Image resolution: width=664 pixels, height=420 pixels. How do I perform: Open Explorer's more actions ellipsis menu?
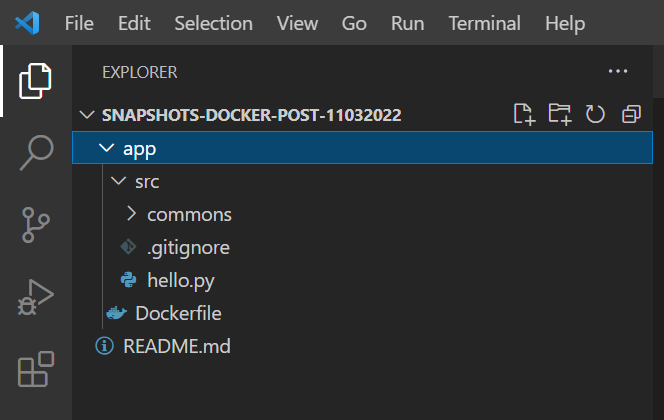coord(618,71)
